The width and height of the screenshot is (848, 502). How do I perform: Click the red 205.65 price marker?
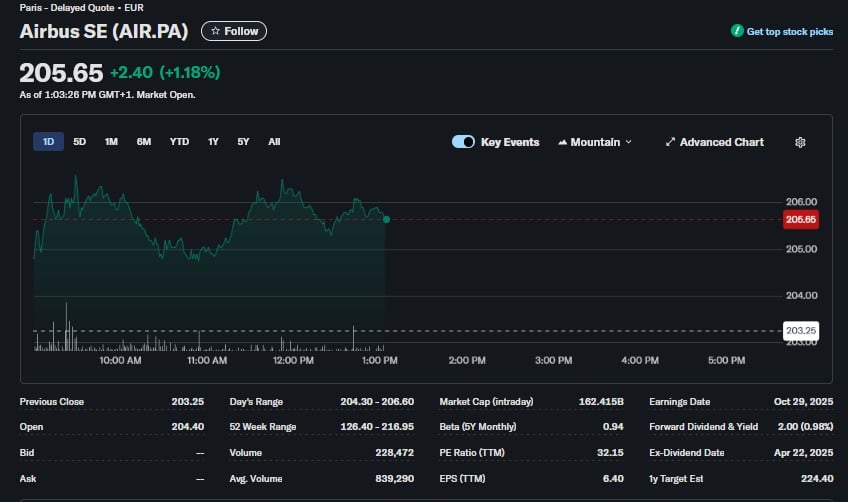(x=801, y=220)
